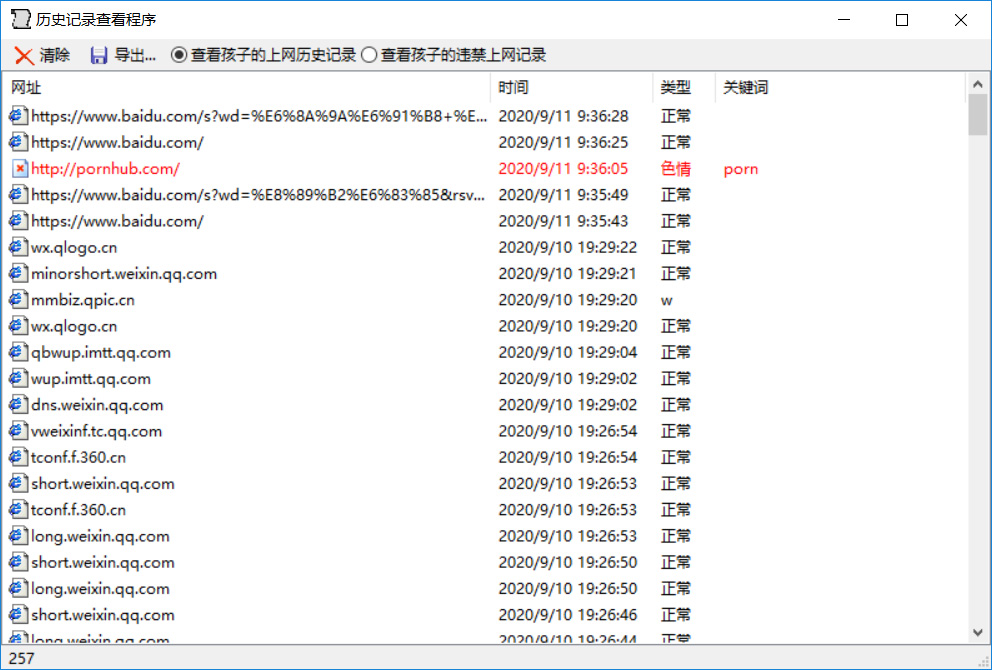Image resolution: width=992 pixels, height=670 pixels.
Task: Click baidu search URL containing %E8%89%B2
Action: pos(258,195)
